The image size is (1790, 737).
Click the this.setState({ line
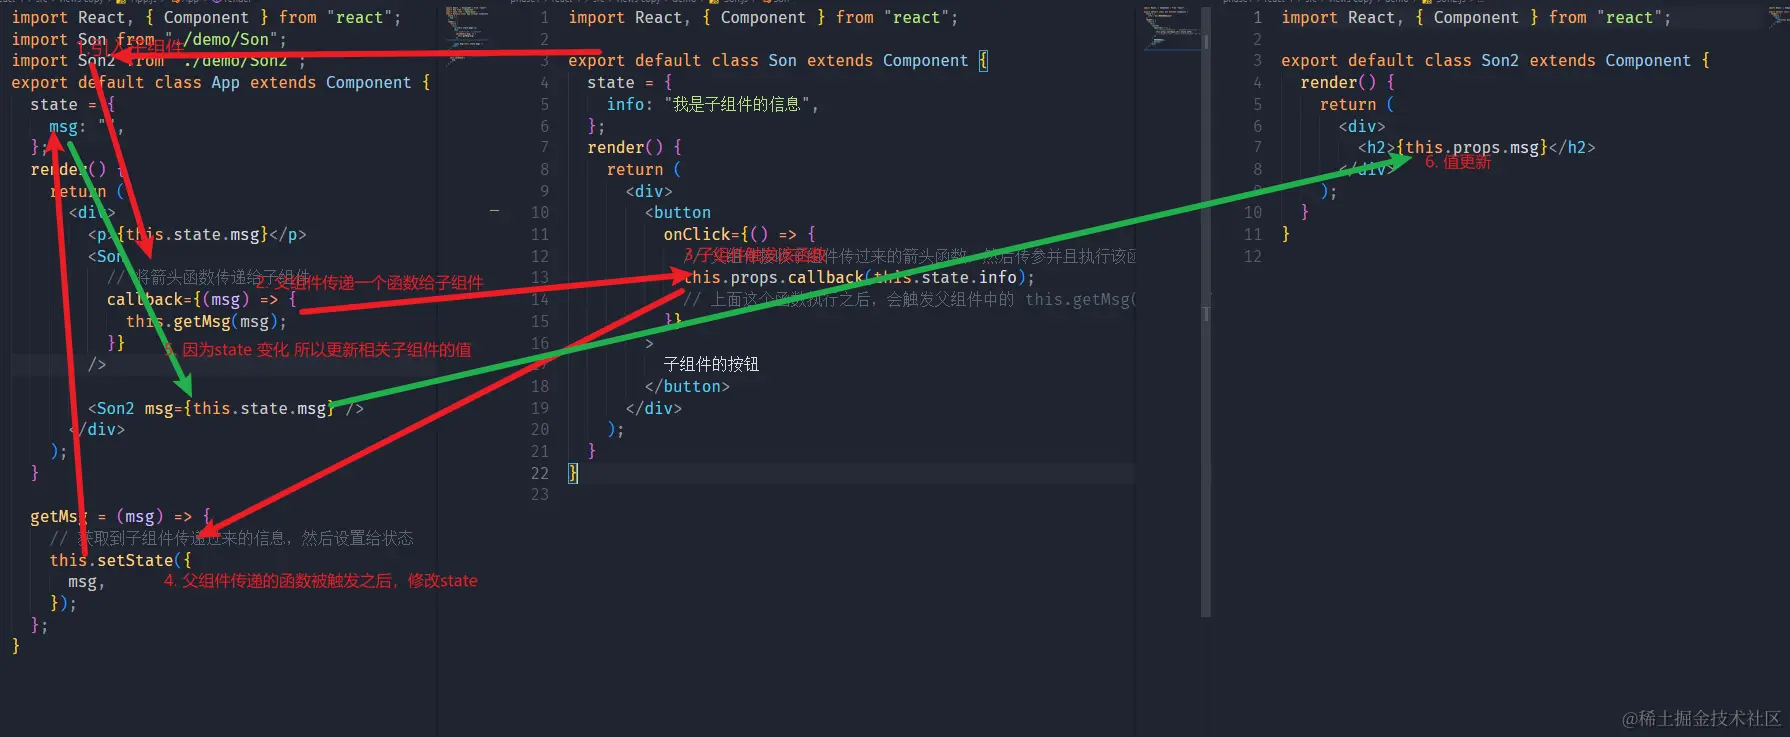click(x=120, y=560)
